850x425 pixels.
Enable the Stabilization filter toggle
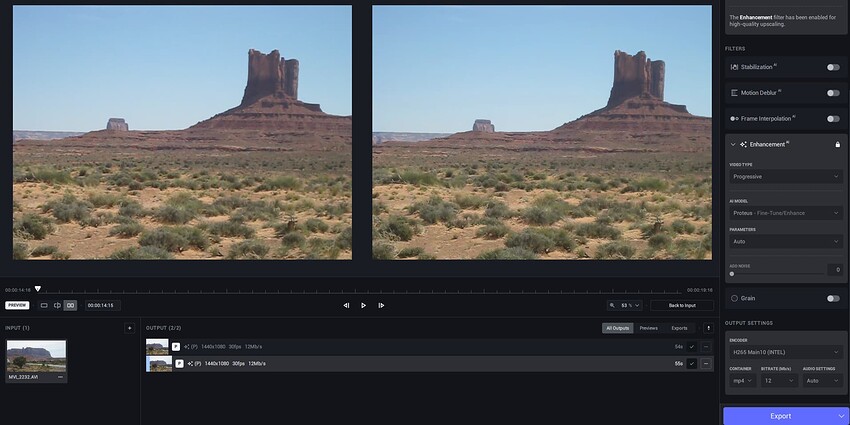click(832, 67)
